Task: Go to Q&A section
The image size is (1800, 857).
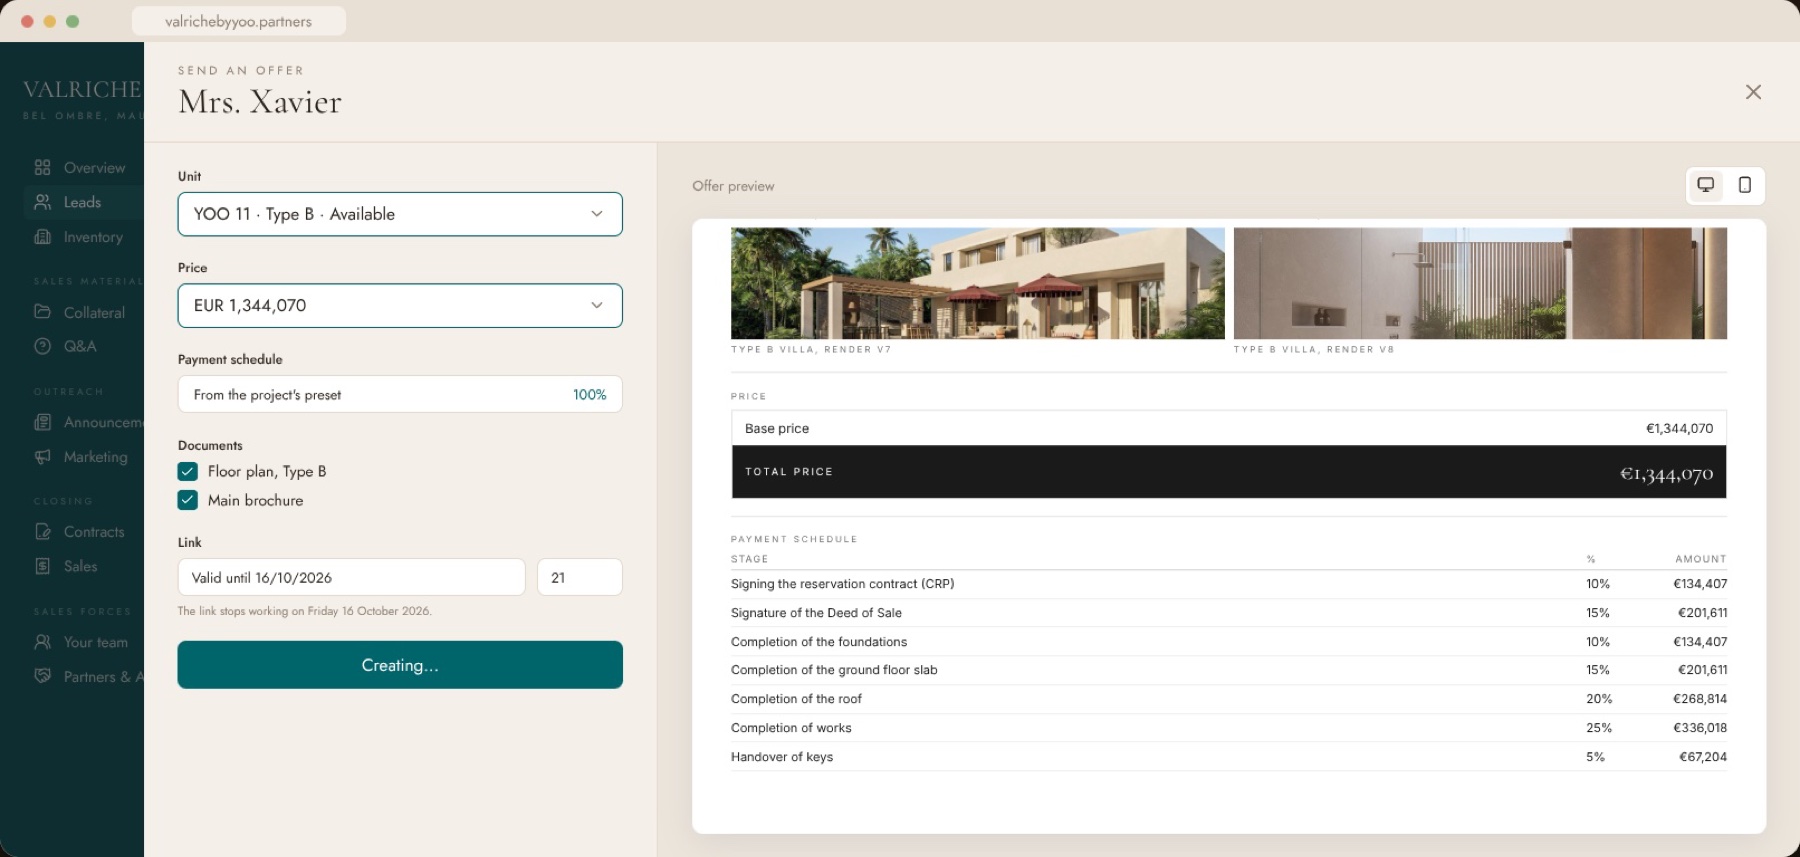Action: tap(83, 346)
